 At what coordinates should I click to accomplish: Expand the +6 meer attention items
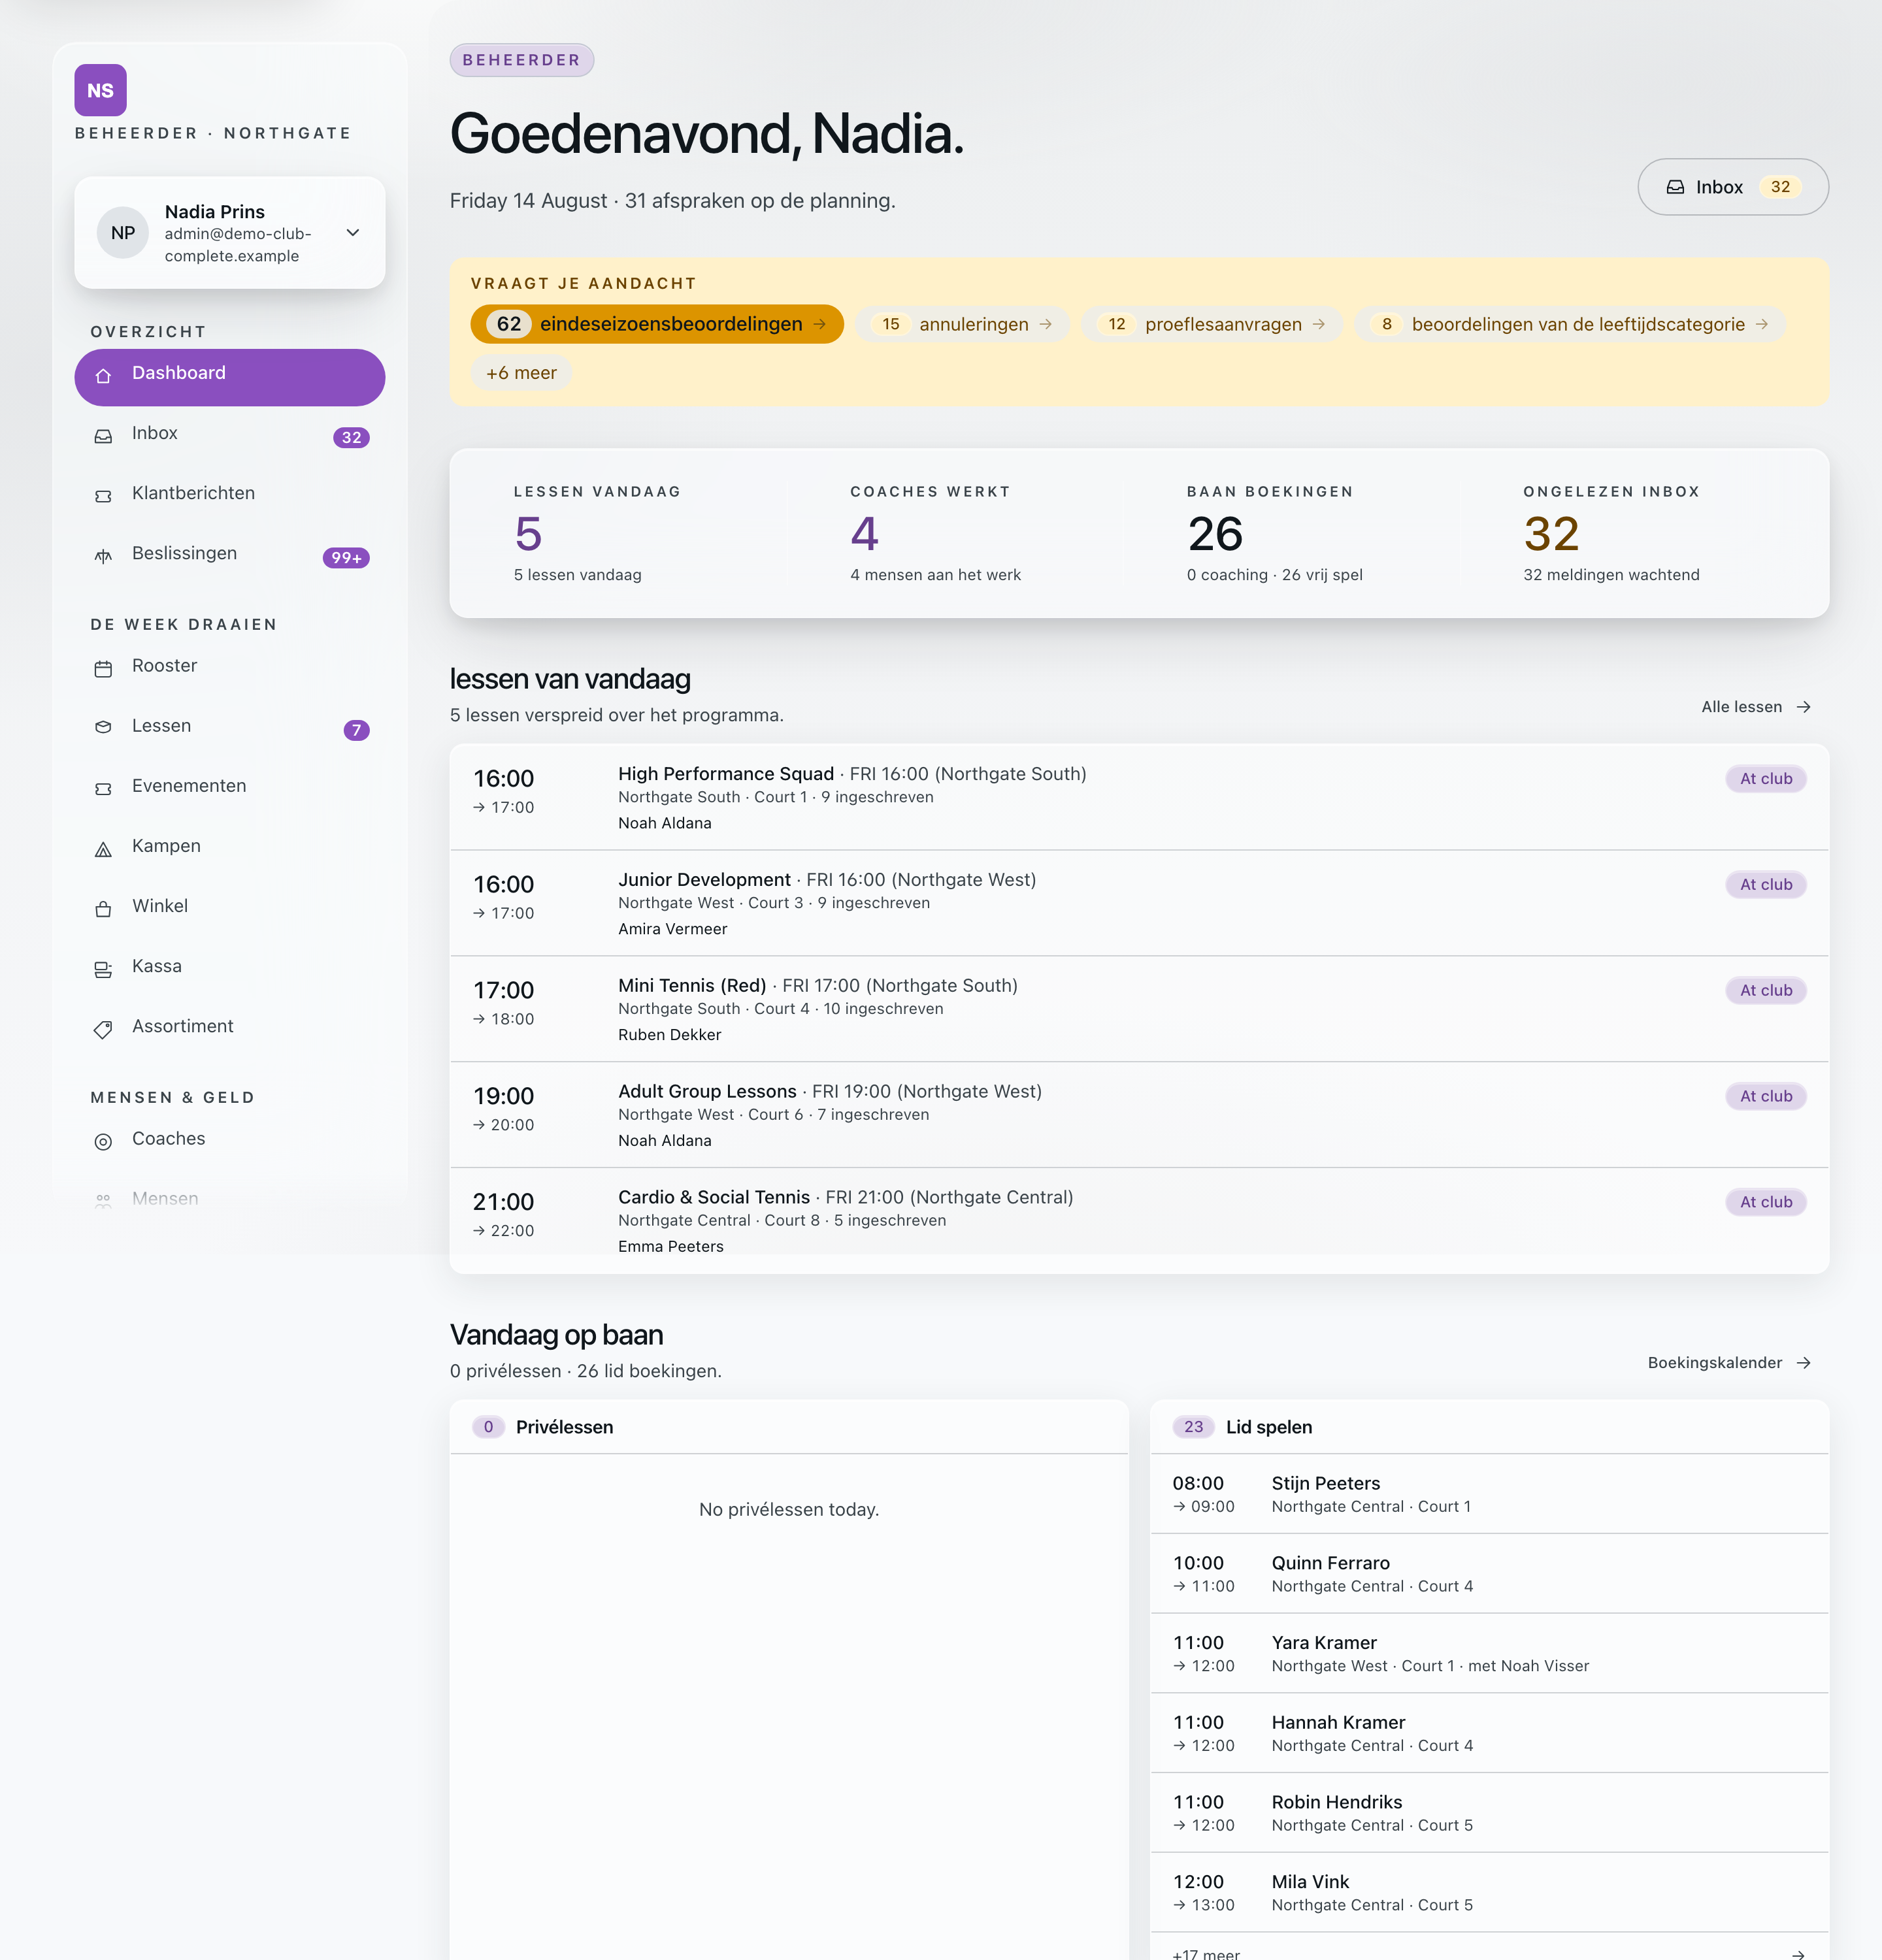pos(521,373)
